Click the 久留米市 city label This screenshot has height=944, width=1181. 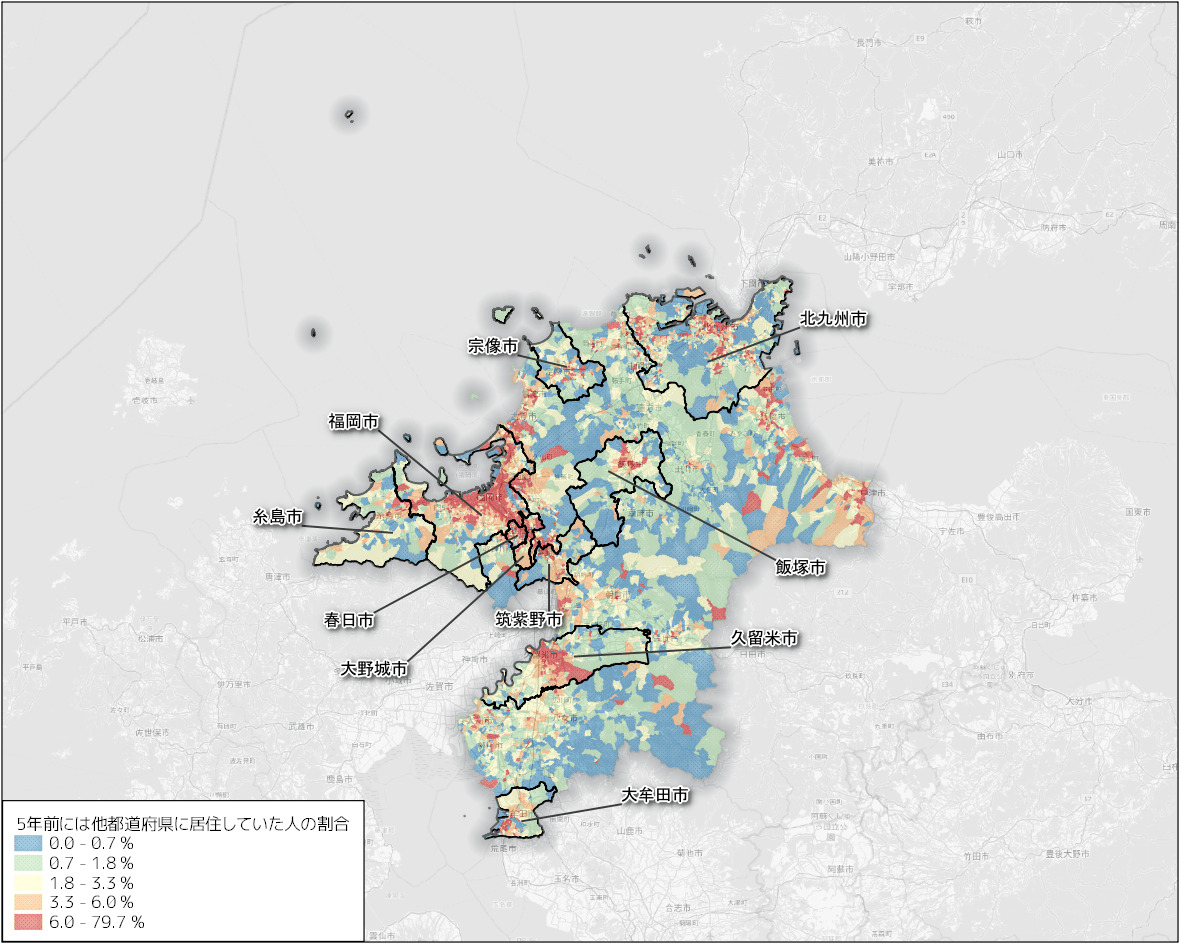(764, 638)
